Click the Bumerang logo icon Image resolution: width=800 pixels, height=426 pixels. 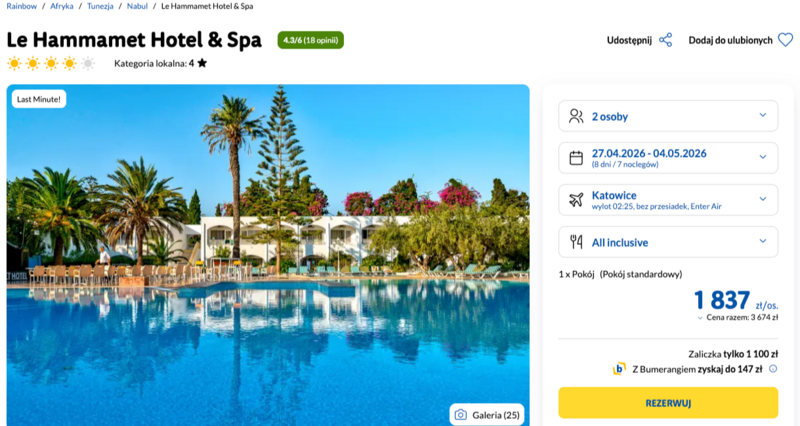pos(620,369)
